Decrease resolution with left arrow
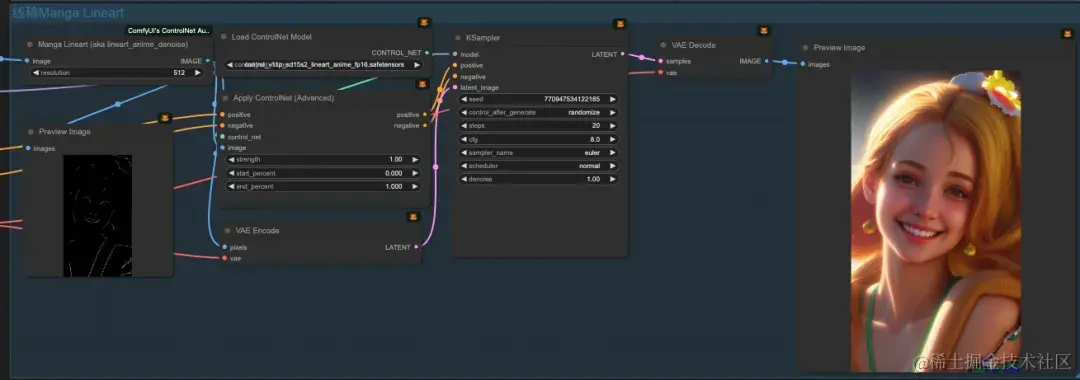1080x380 pixels. 37,72
